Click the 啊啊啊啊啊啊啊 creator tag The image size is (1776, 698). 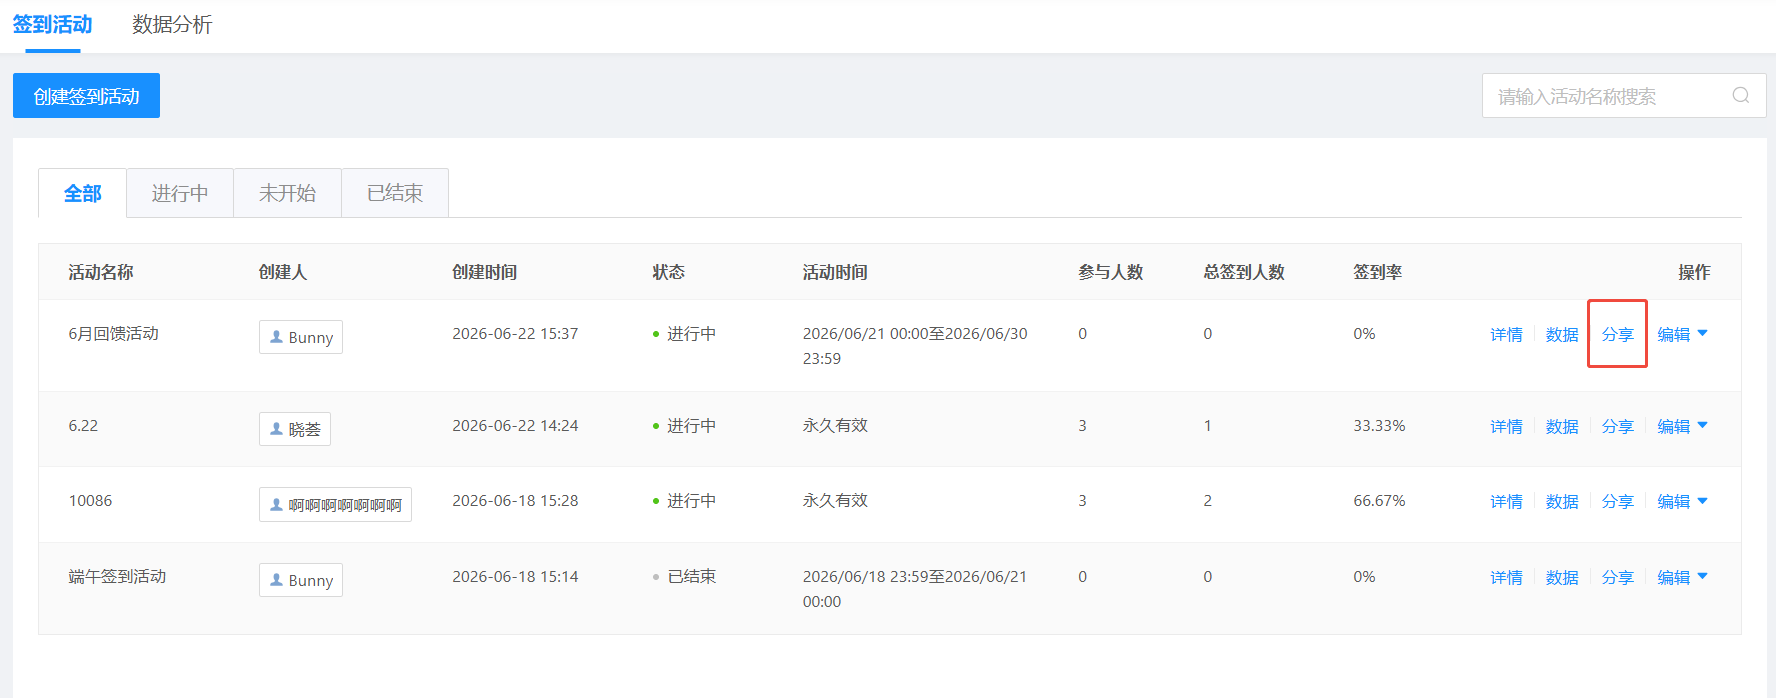click(335, 505)
